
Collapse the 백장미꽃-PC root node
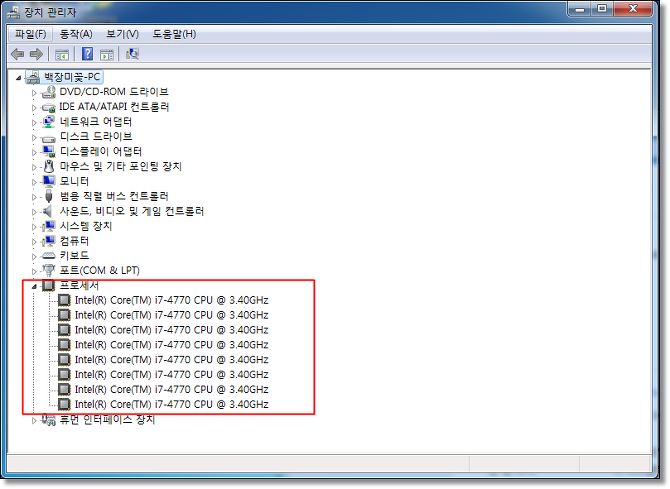[18, 78]
